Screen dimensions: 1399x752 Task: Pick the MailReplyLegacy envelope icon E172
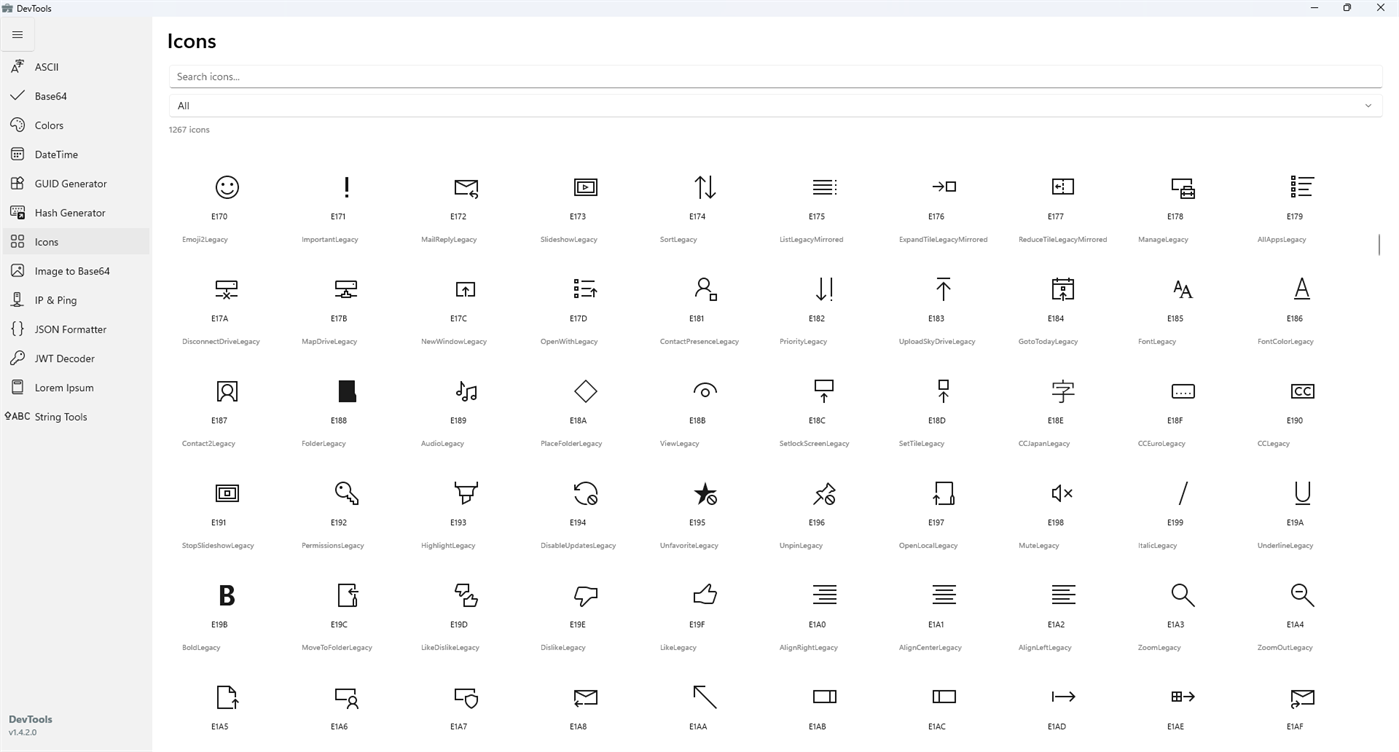tap(466, 187)
